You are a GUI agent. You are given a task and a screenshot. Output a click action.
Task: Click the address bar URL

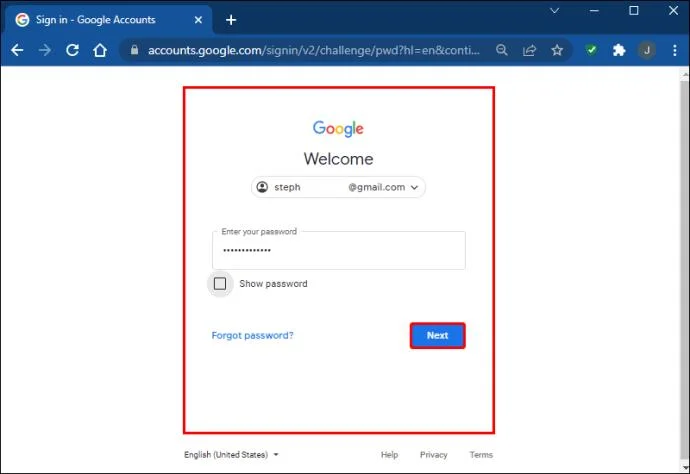pyautogui.click(x=313, y=51)
